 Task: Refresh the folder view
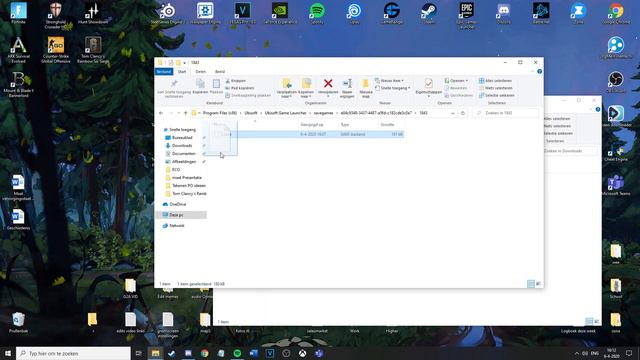(x=463, y=113)
